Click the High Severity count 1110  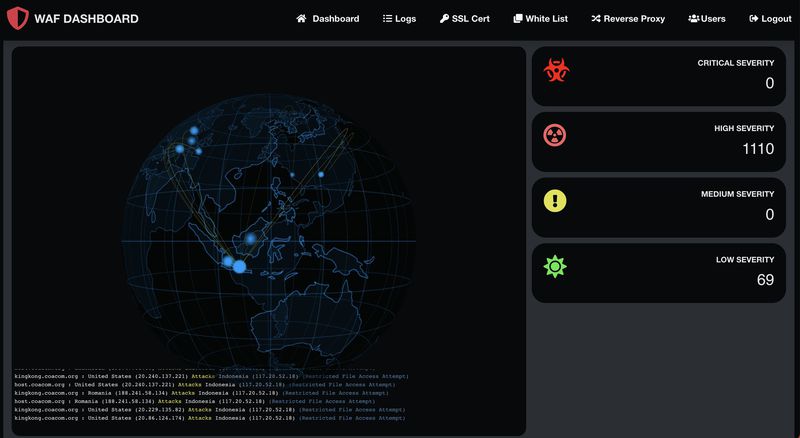pyautogui.click(x=758, y=149)
